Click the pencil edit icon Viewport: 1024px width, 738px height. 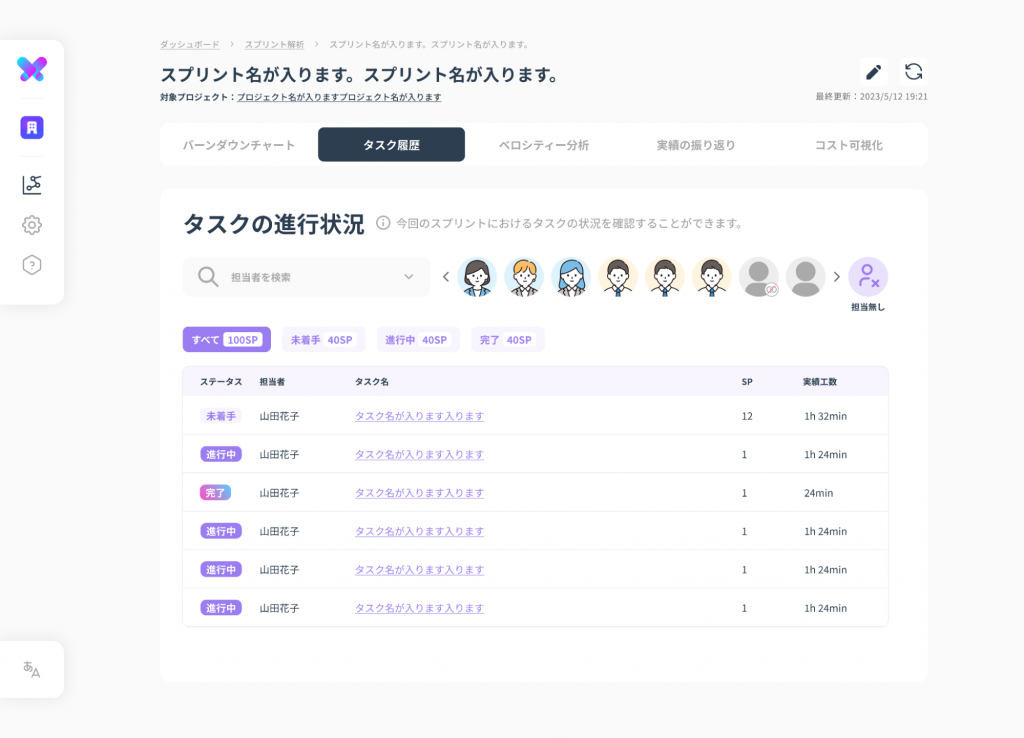point(874,72)
